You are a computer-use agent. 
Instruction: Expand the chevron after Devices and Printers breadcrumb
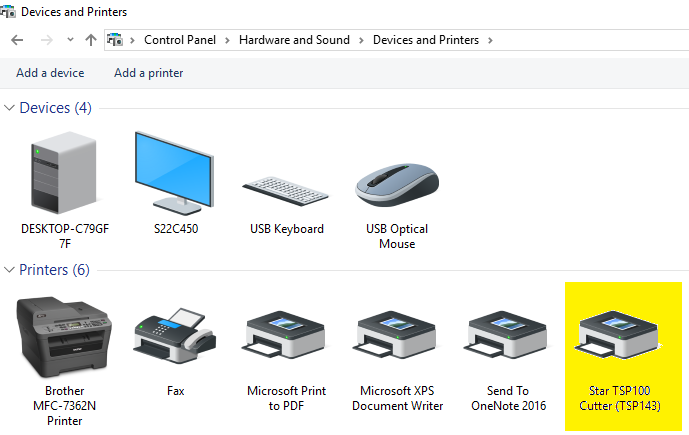(490, 40)
